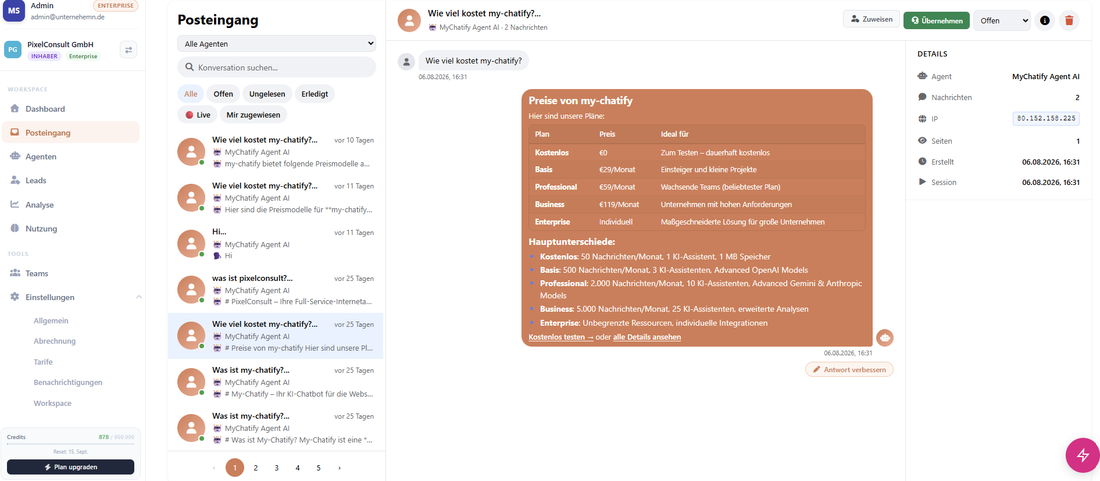Click the alle Details ansehen link
The height and width of the screenshot is (481, 1100).
click(647, 337)
